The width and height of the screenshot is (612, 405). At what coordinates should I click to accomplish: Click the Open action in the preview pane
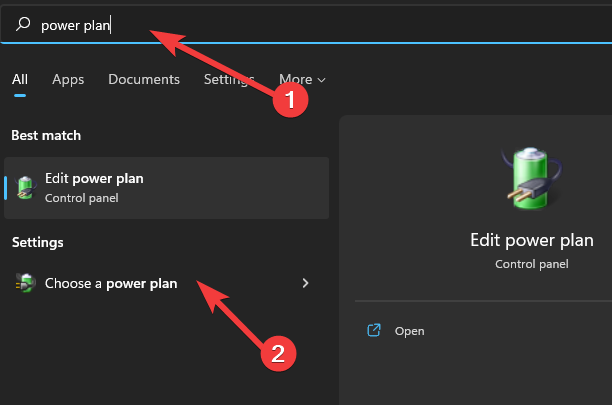point(409,331)
